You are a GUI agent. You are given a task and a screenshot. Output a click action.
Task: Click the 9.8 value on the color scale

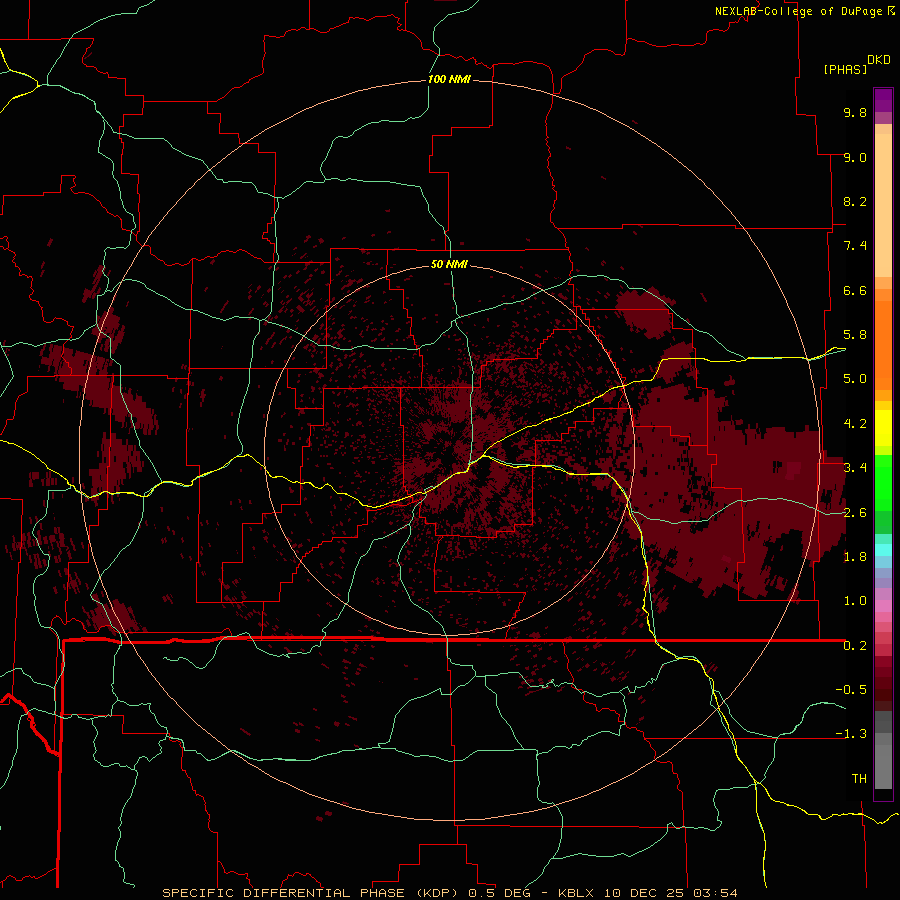coord(855,112)
